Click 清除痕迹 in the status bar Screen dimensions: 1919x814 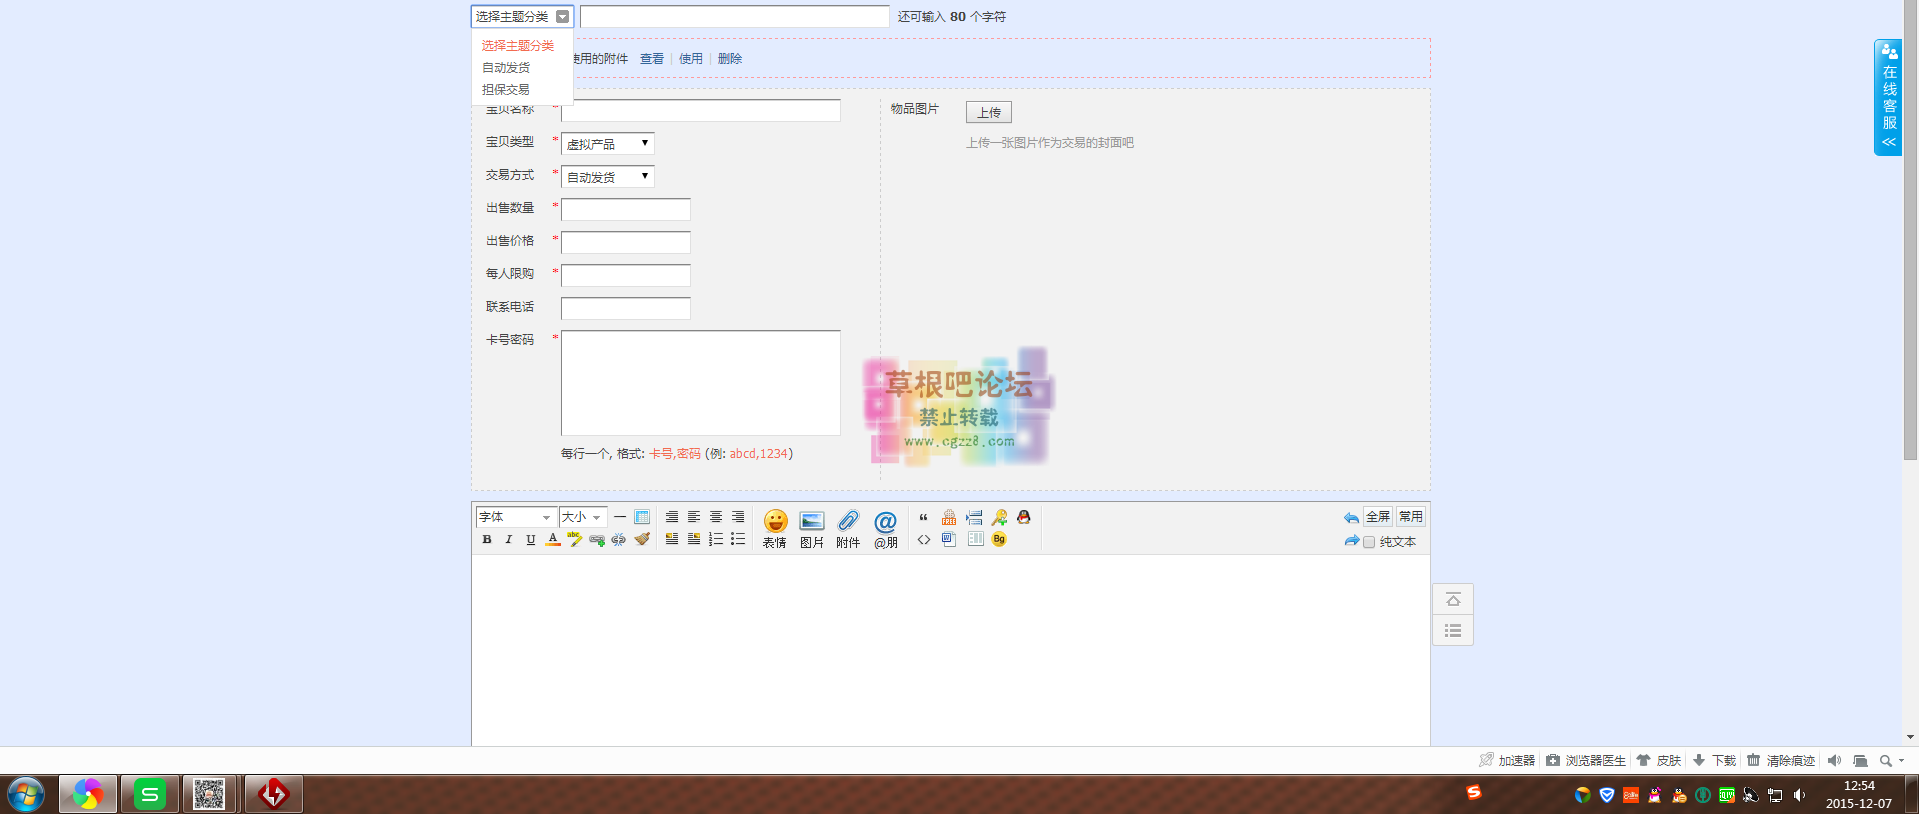[1781, 761]
